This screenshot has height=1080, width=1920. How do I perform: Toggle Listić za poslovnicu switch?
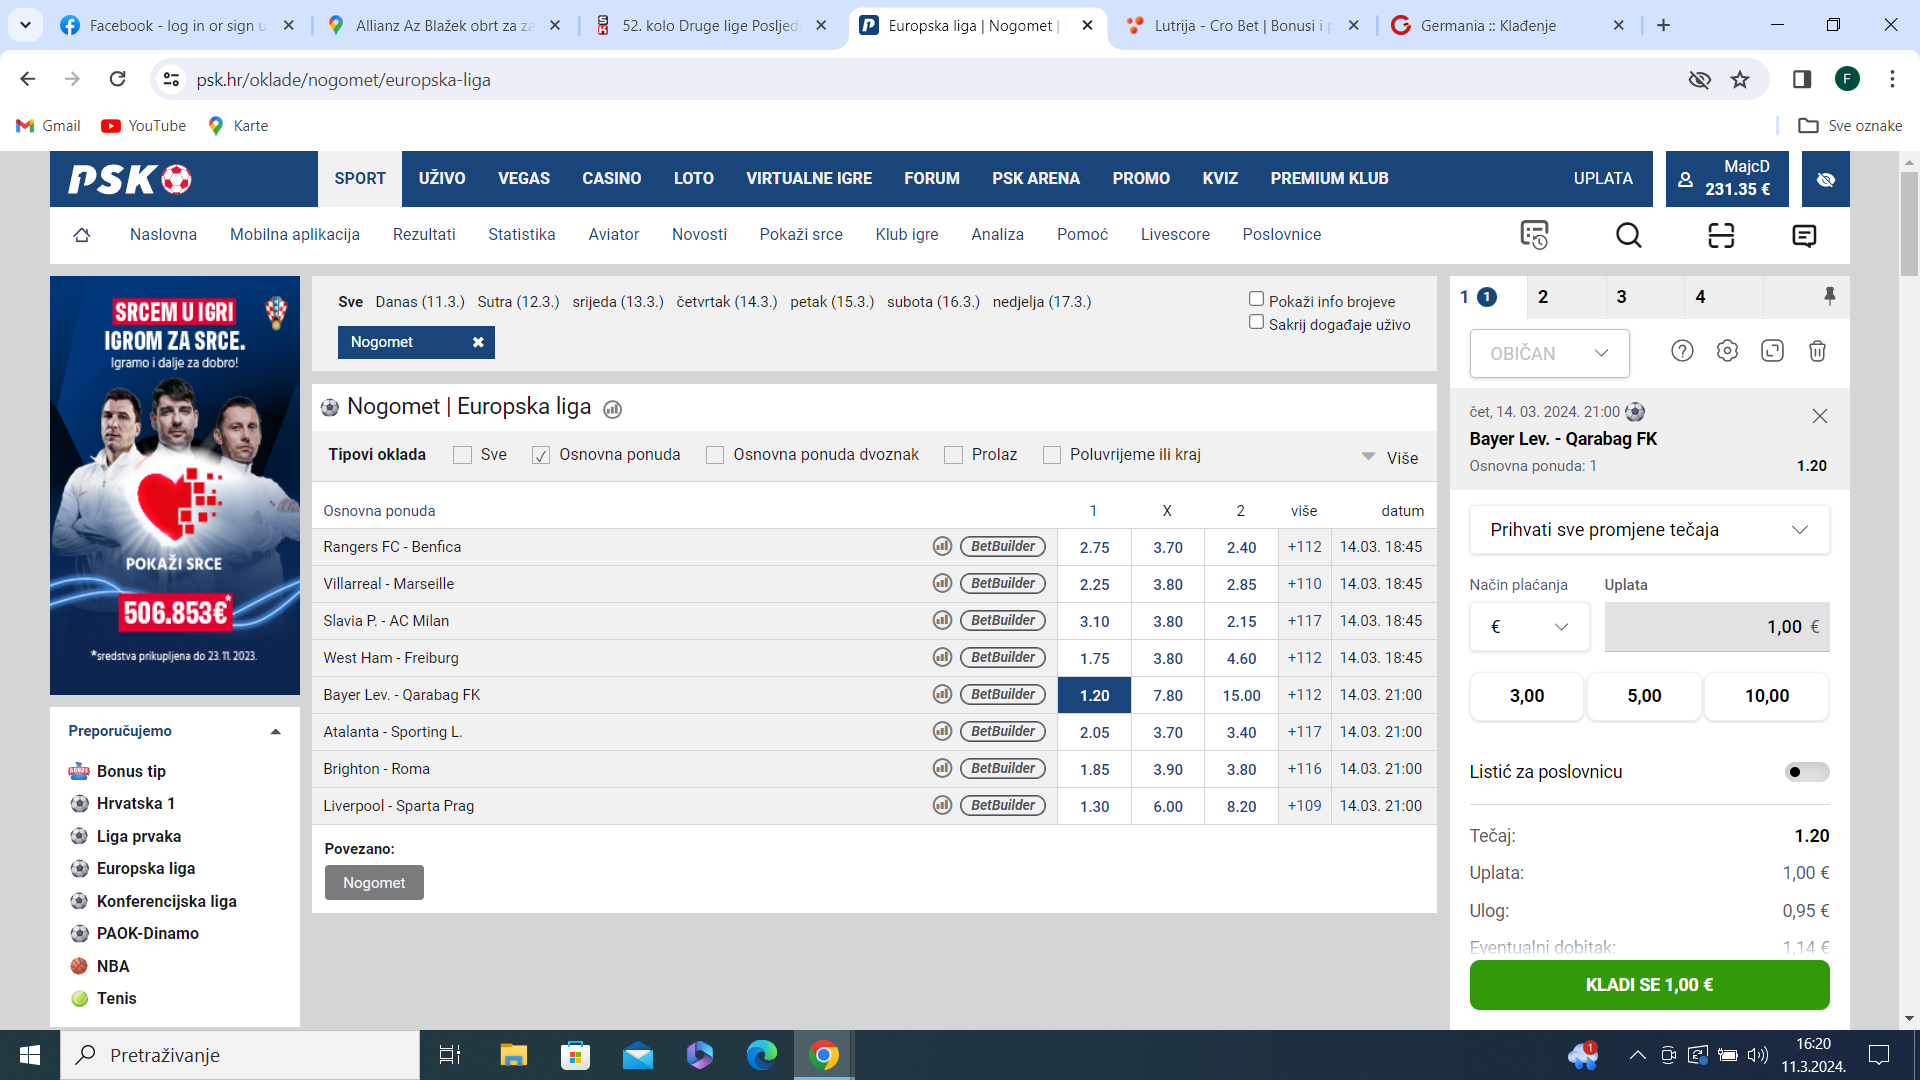click(x=1807, y=772)
